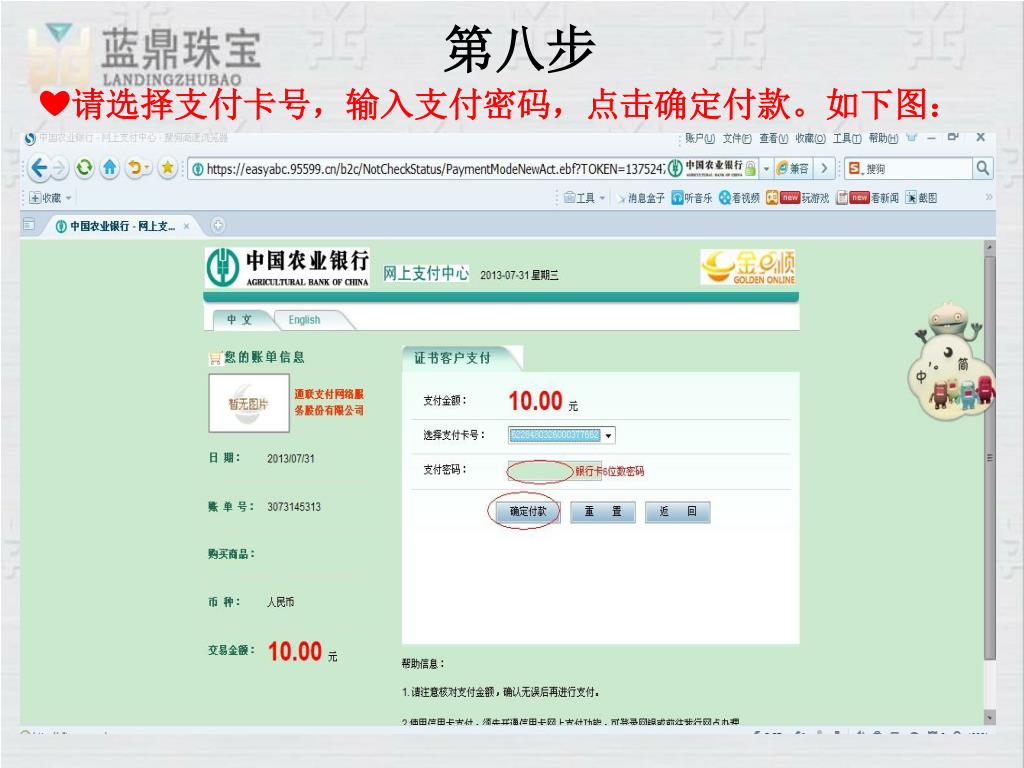Viewport: 1024px width, 768px height.
Task: Click the 人民币 currency value
Action: pyautogui.click(x=280, y=601)
